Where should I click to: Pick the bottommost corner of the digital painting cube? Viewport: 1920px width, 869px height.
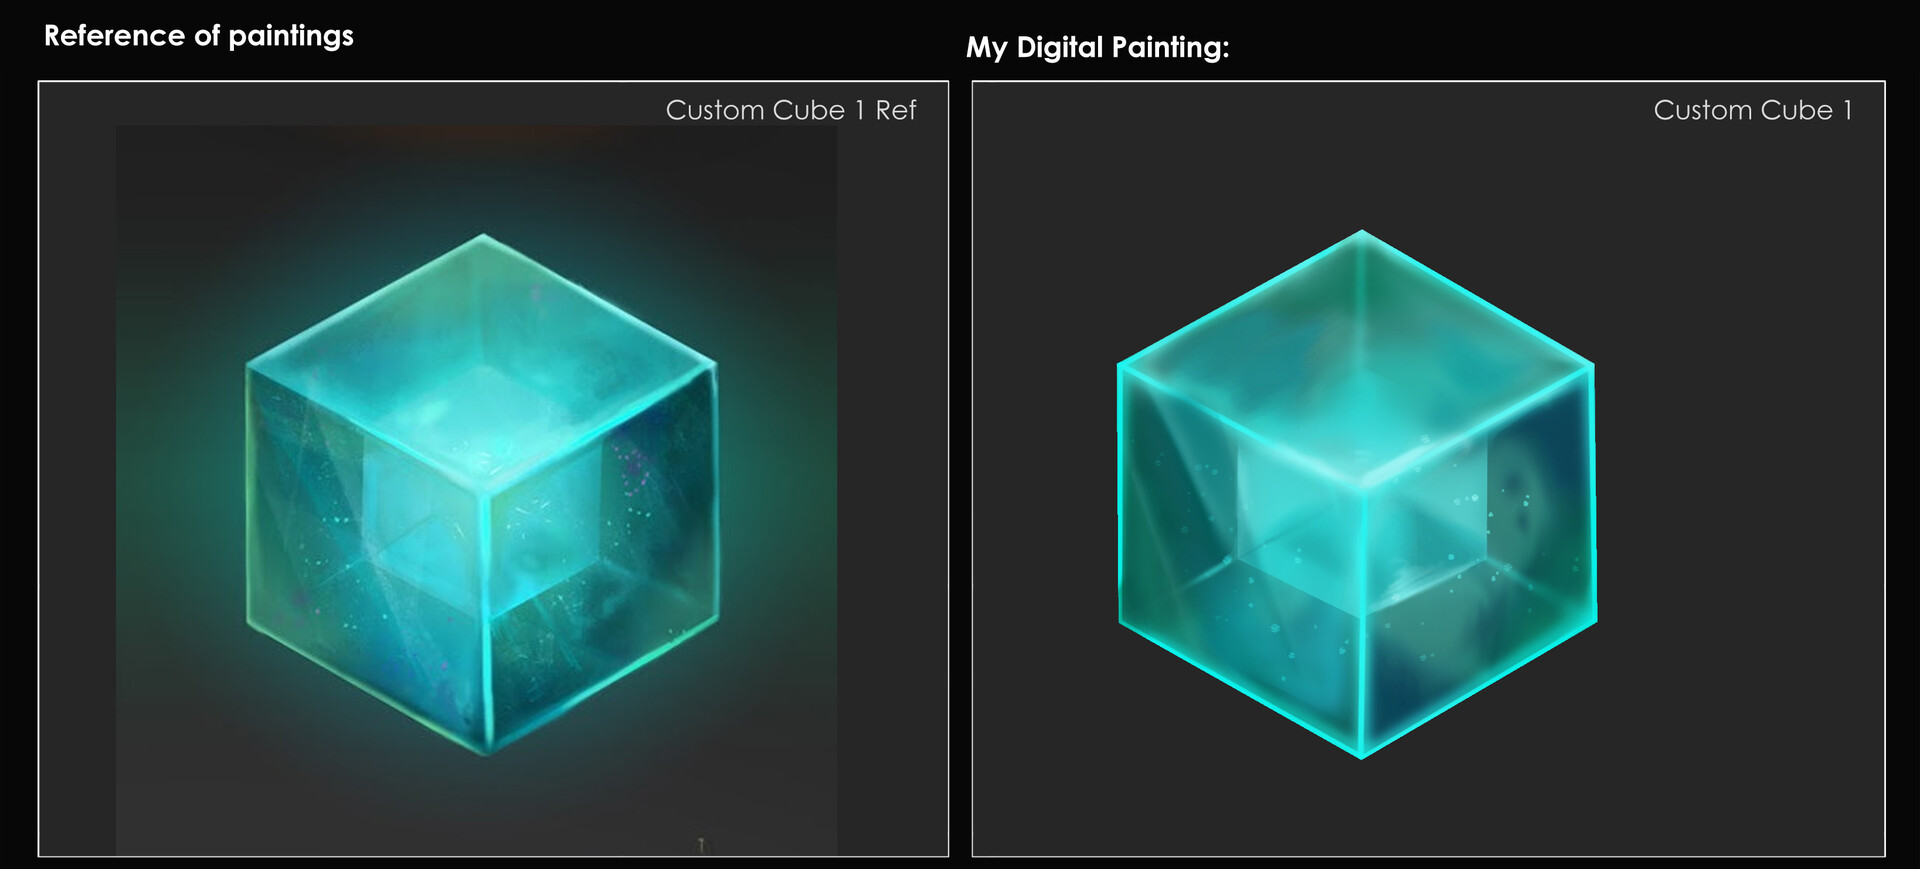point(1361,757)
